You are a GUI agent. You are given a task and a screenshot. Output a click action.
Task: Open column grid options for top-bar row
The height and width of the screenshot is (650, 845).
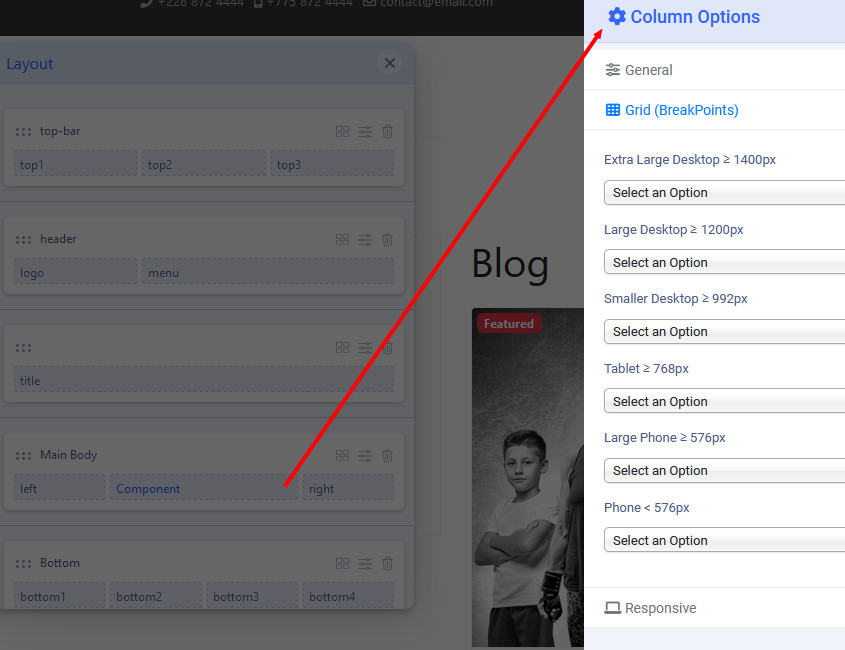(x=342, y=132)
